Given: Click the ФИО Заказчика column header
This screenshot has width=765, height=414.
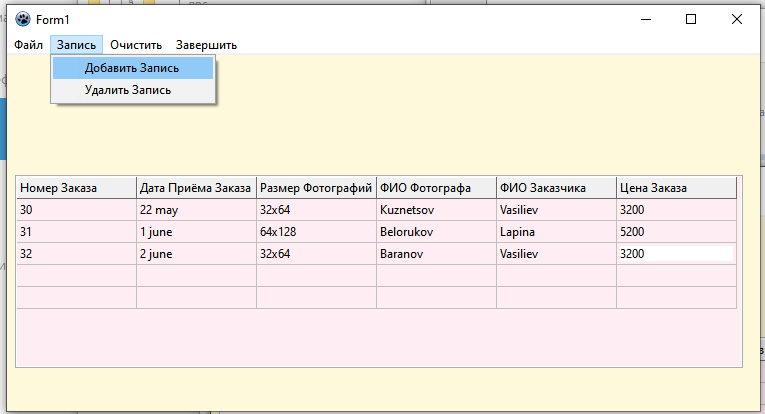Looking at the screenshot, I should click(x=557, y=188).
